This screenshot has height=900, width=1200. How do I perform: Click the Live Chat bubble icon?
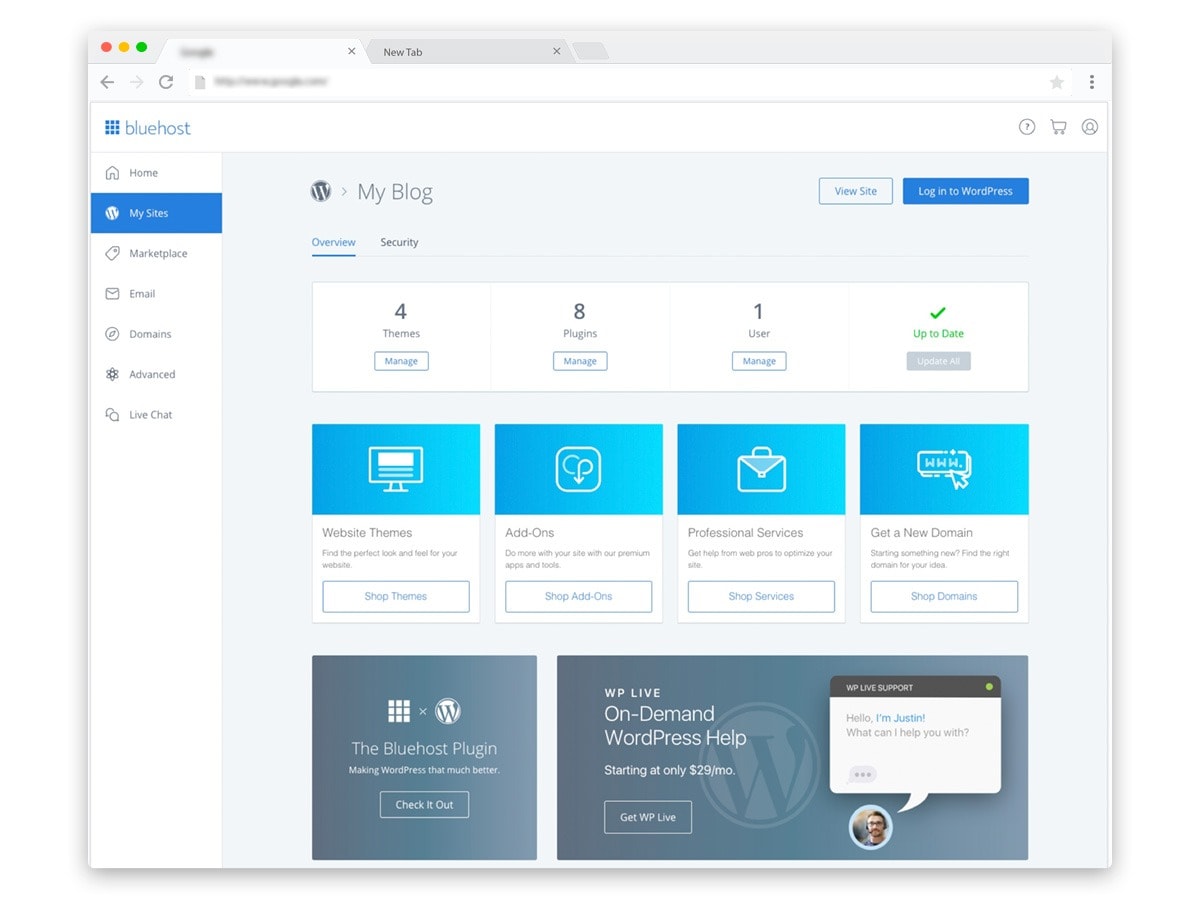click(112, 414)
